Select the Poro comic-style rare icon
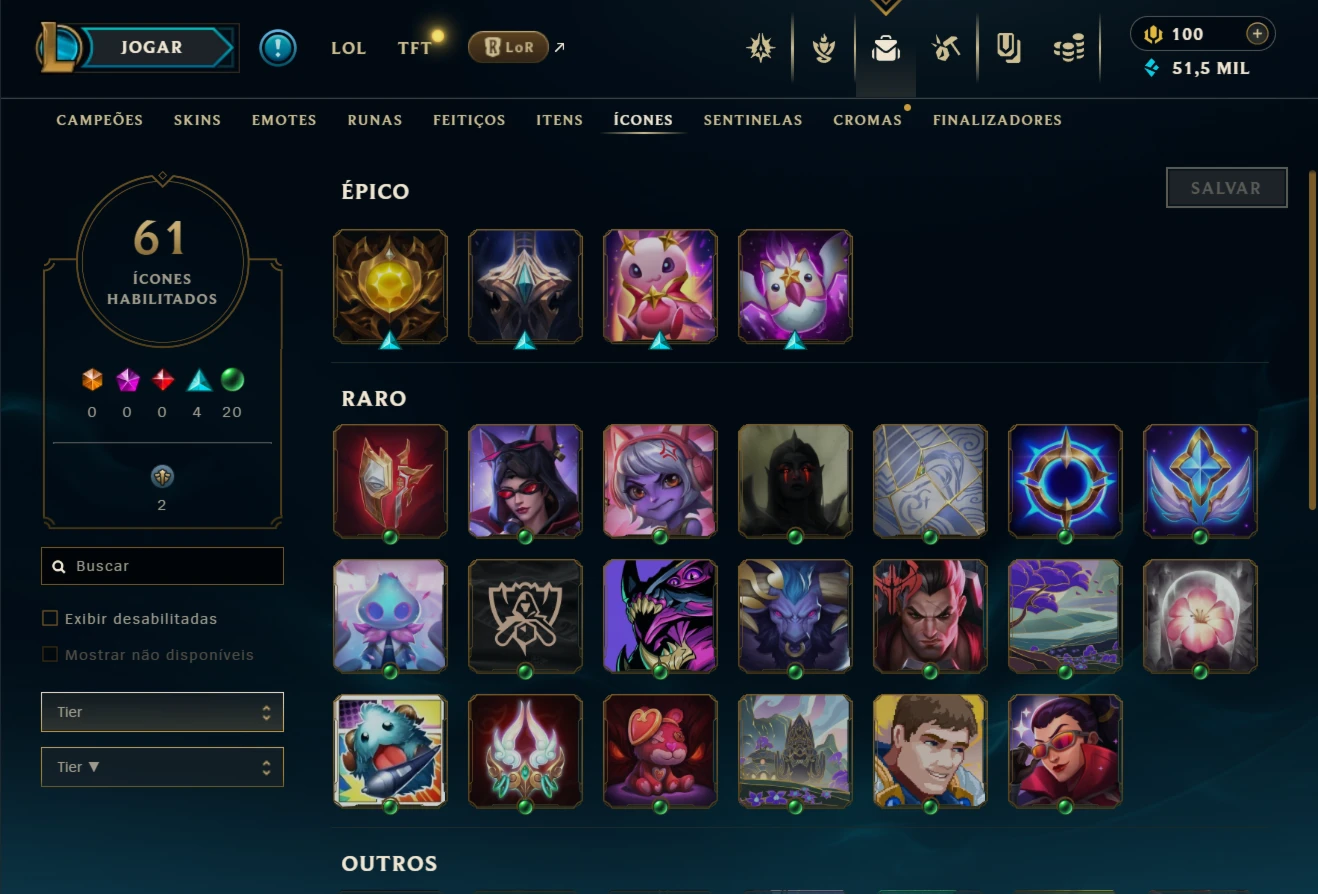 (x=390, y=751)
